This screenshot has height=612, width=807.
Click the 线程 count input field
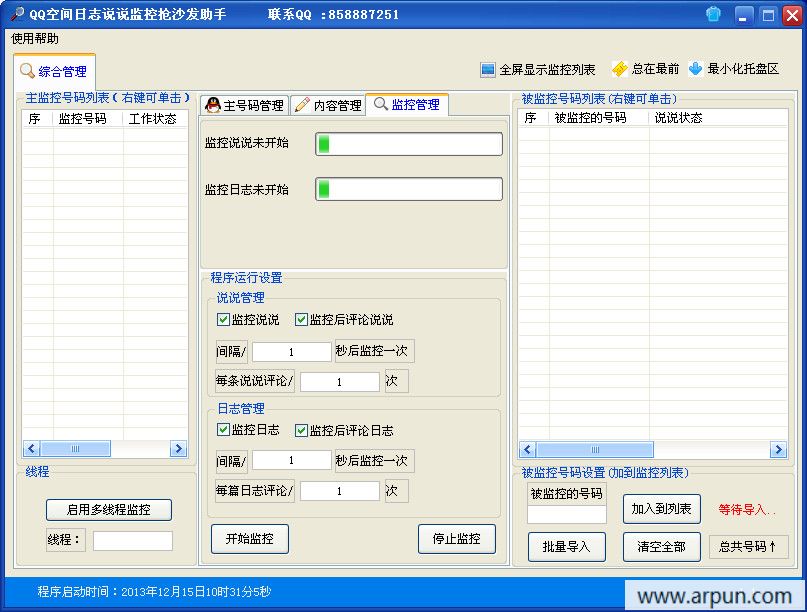click(133, 540)
